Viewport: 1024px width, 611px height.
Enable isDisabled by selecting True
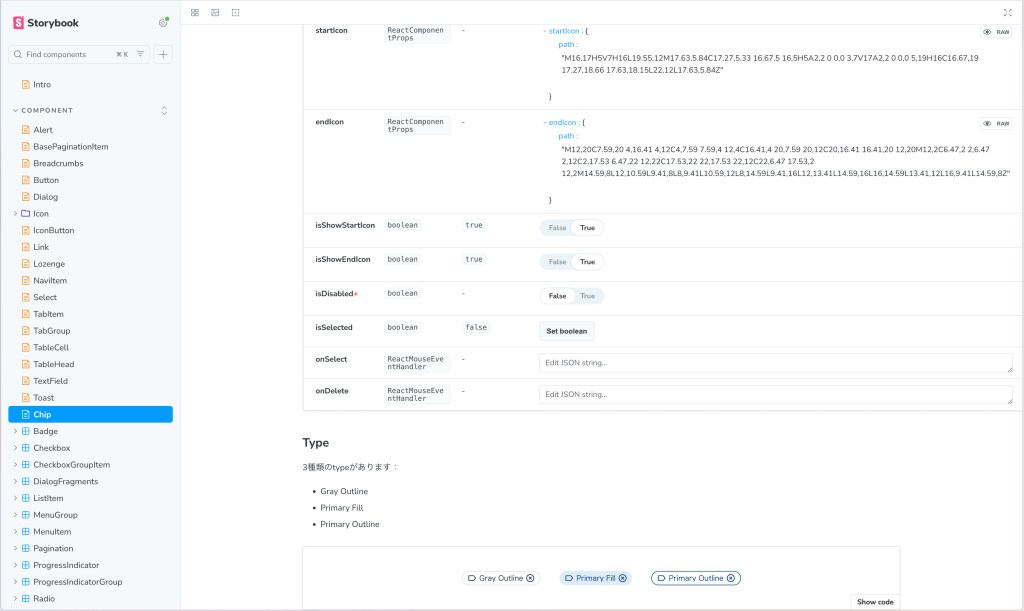(588, 295)
